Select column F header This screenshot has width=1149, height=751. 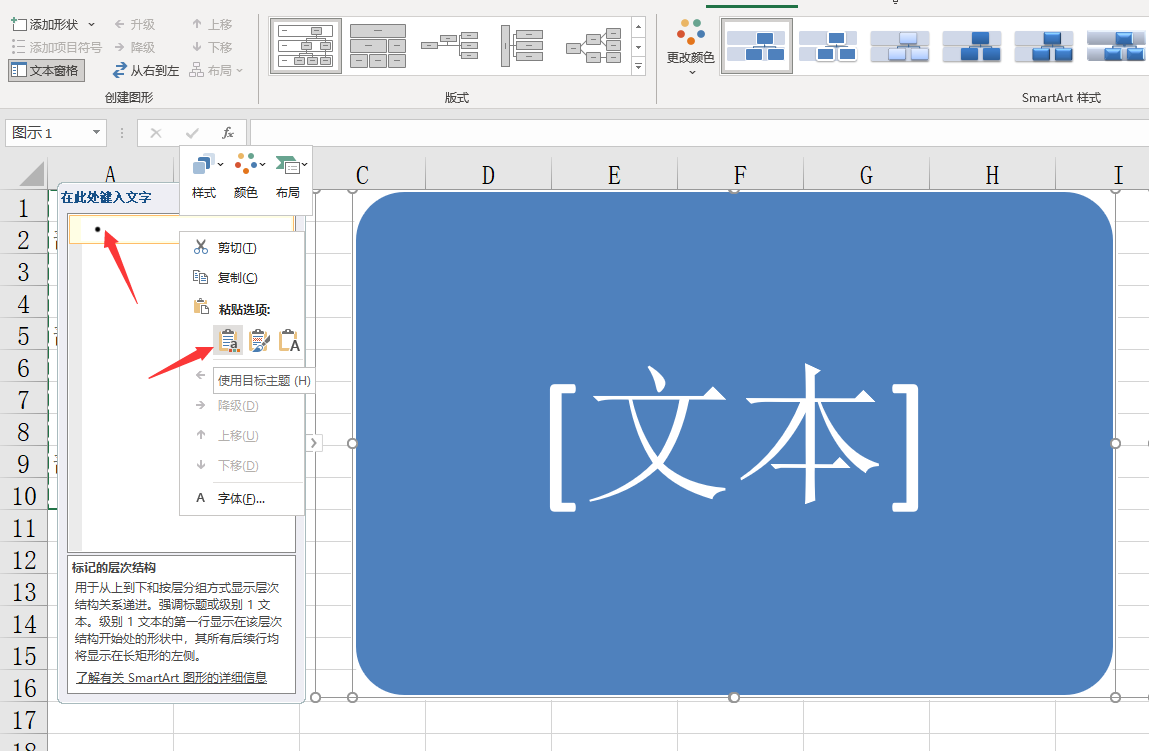(x=740, y=175)
